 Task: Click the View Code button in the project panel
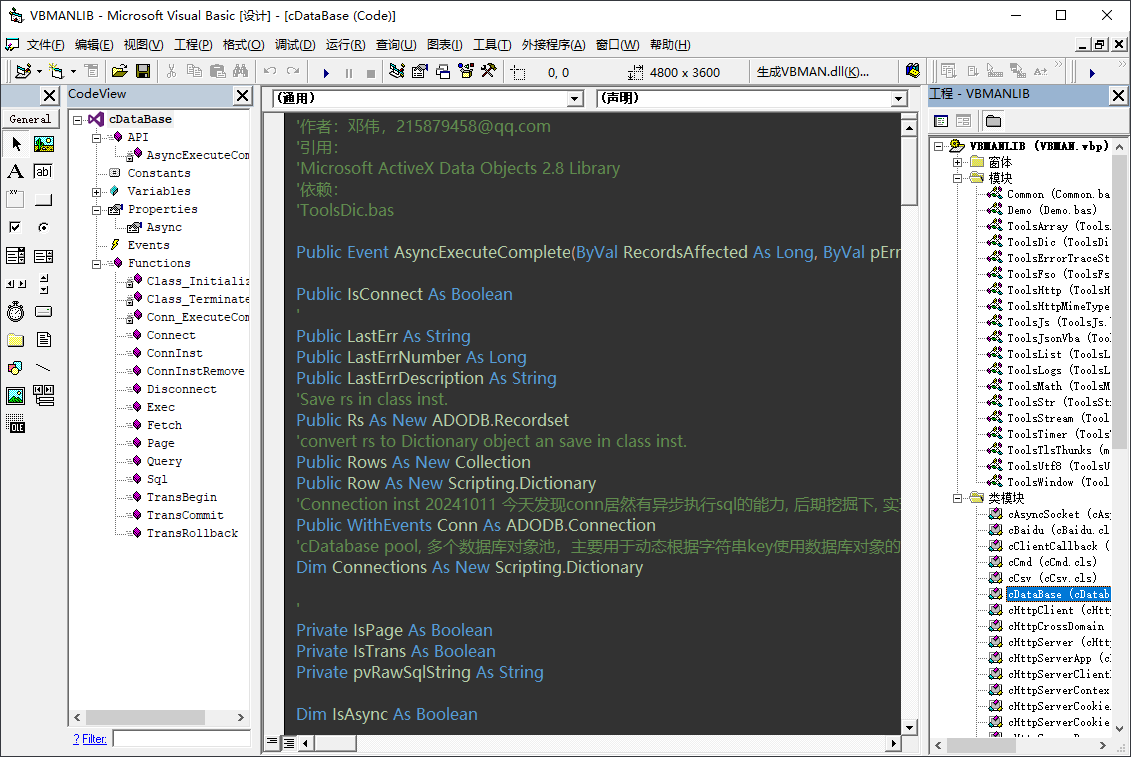point(940,121)
